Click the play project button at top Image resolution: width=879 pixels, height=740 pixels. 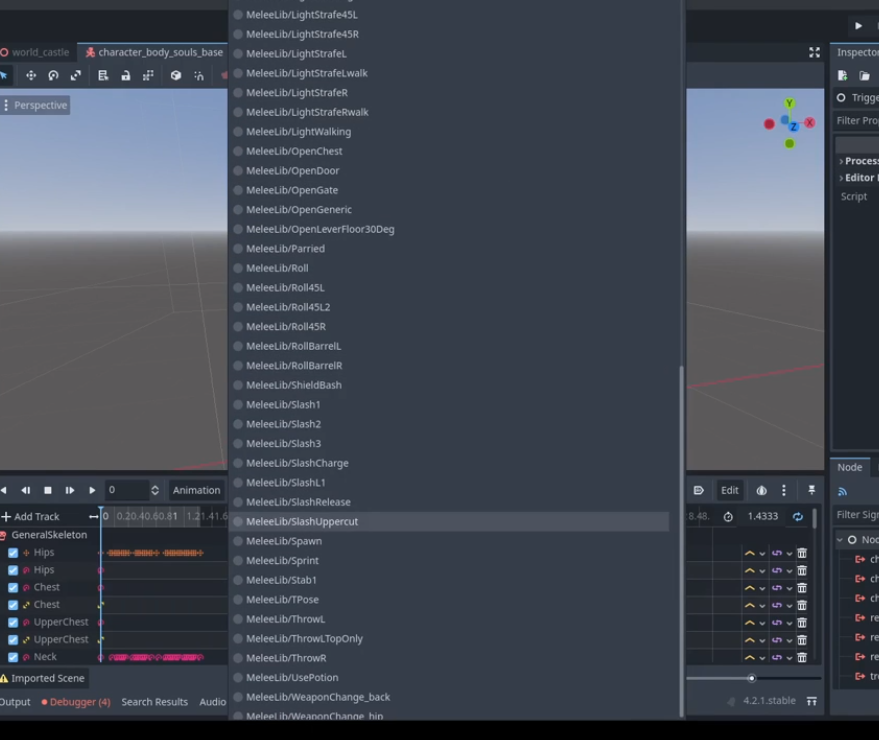858,26
